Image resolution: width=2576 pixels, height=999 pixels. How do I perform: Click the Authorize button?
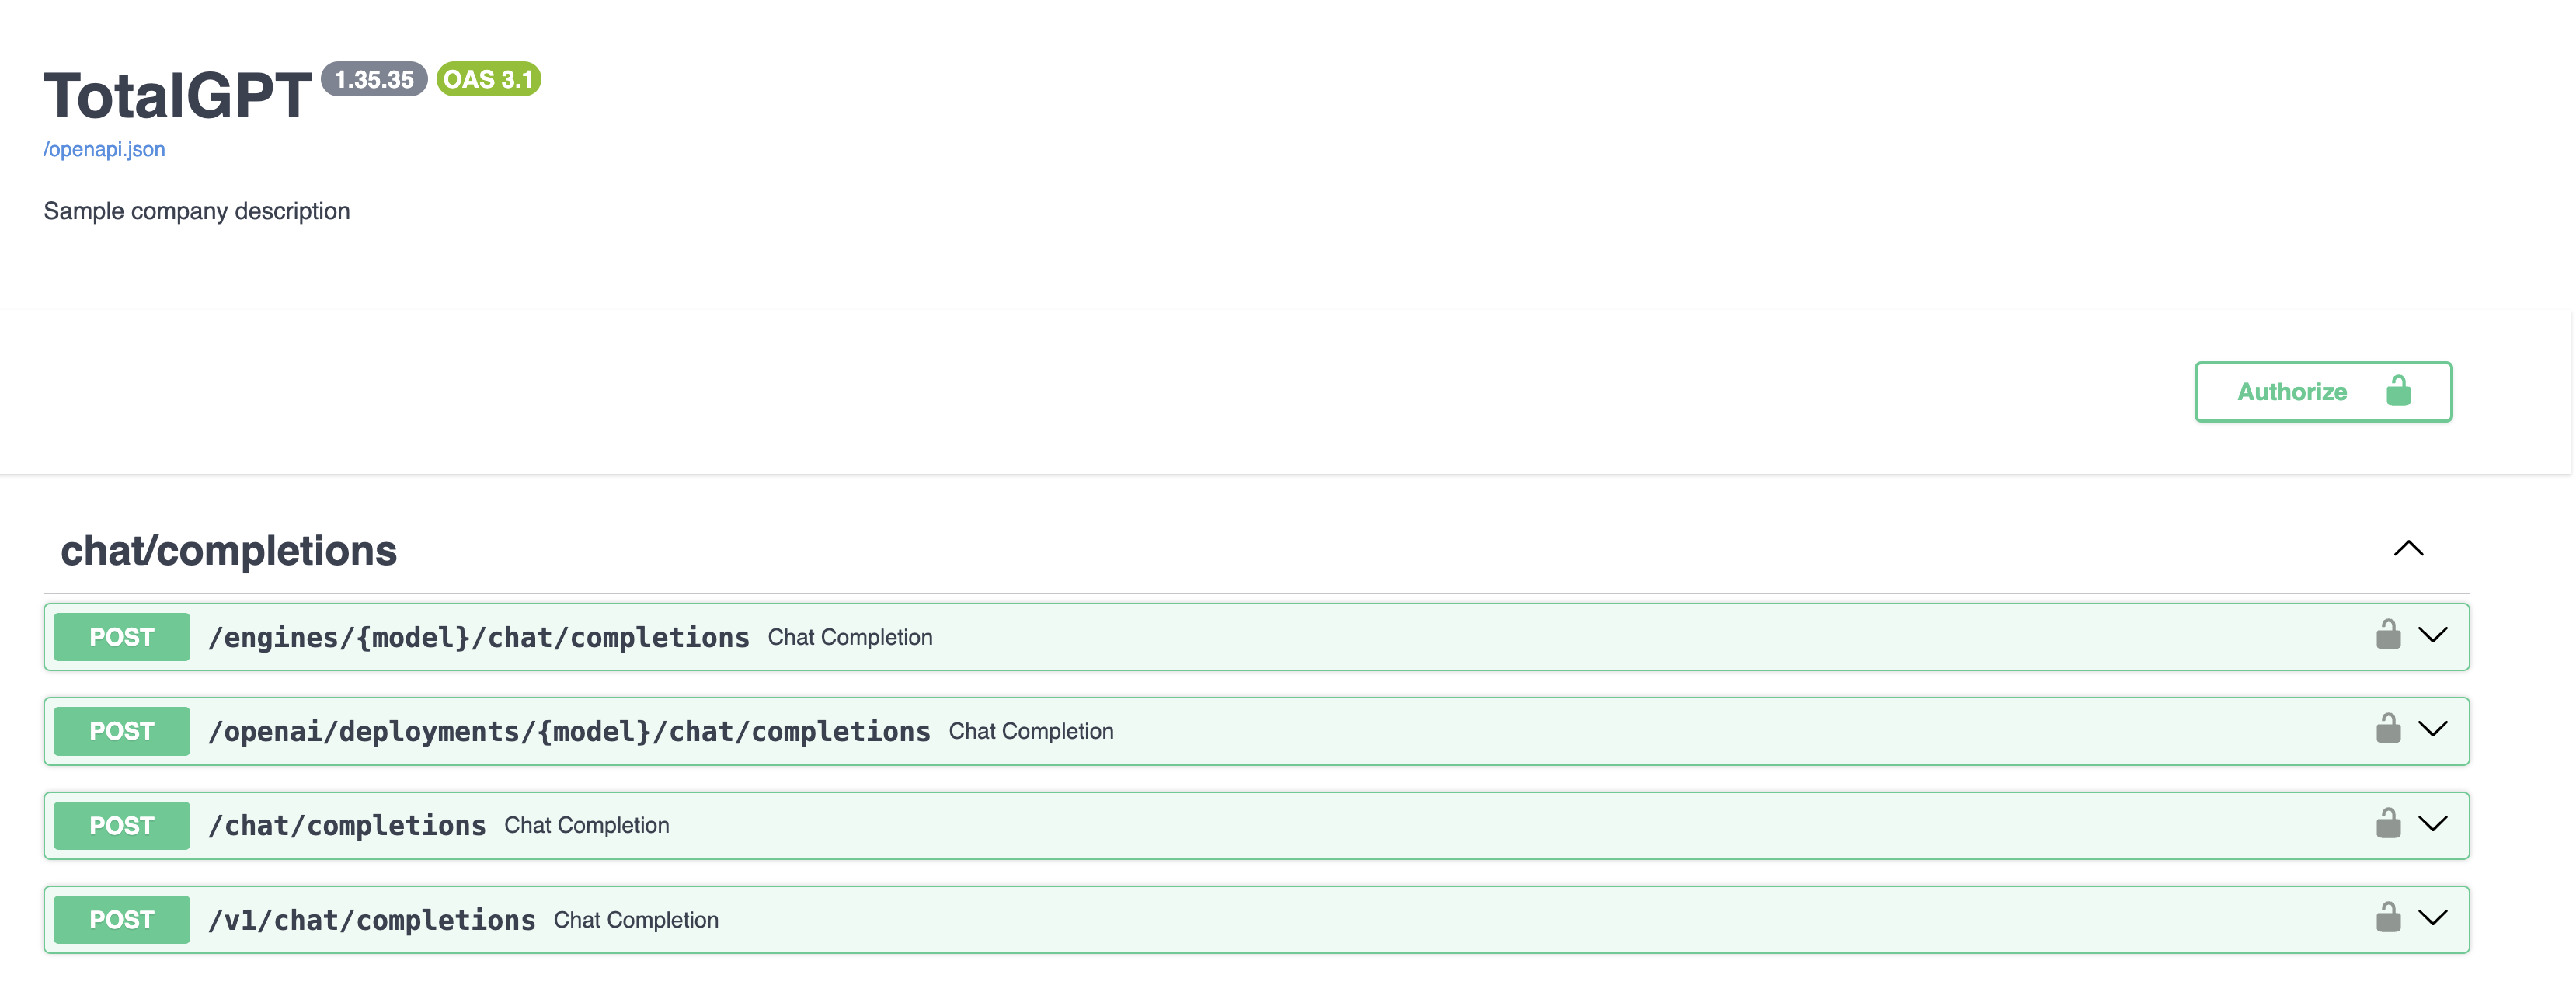(2322, 391)
